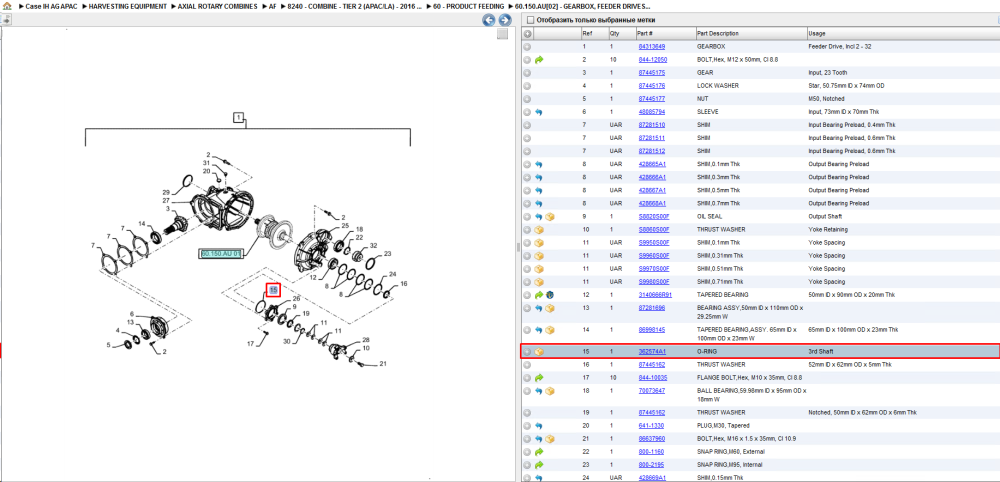
Task: Click box icon on S9950S00F shim row
Action: [539, 242]
